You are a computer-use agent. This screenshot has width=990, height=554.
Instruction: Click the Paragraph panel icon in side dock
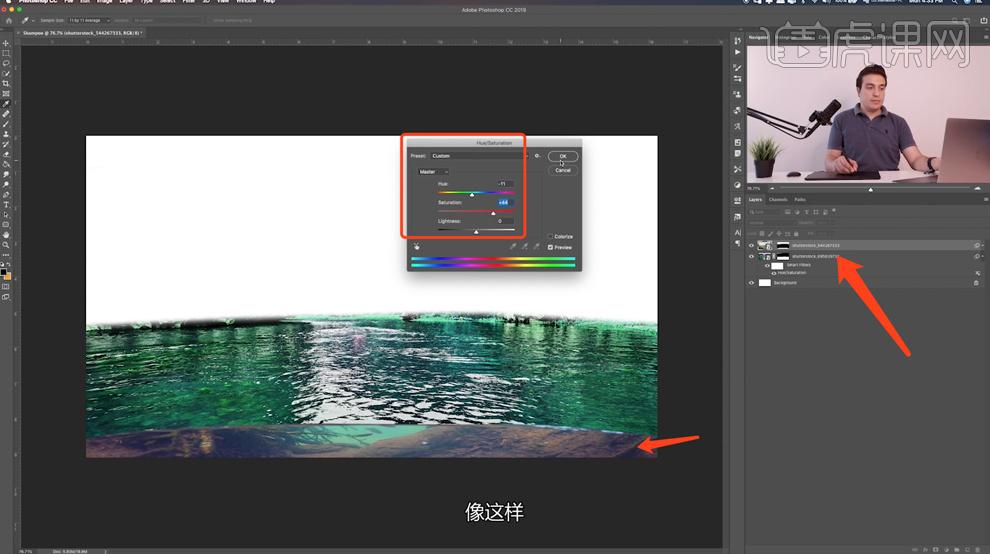pyautogui.click(x=737, y=243)
